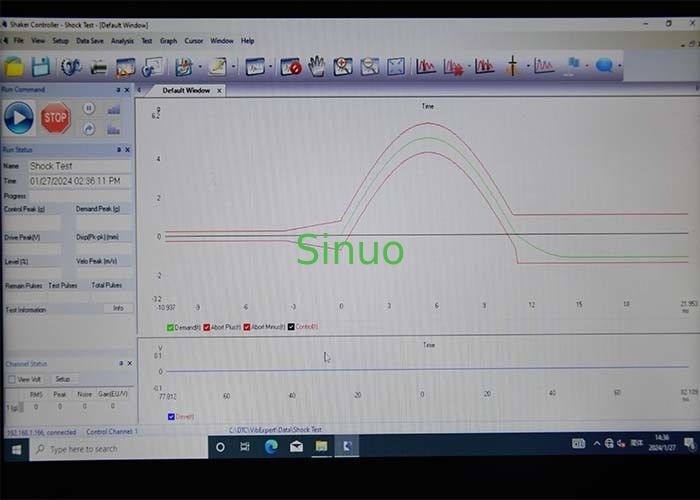Enable the View Volt checkbox
This screenshot has height=500, width=700.
tap(11, 380)
